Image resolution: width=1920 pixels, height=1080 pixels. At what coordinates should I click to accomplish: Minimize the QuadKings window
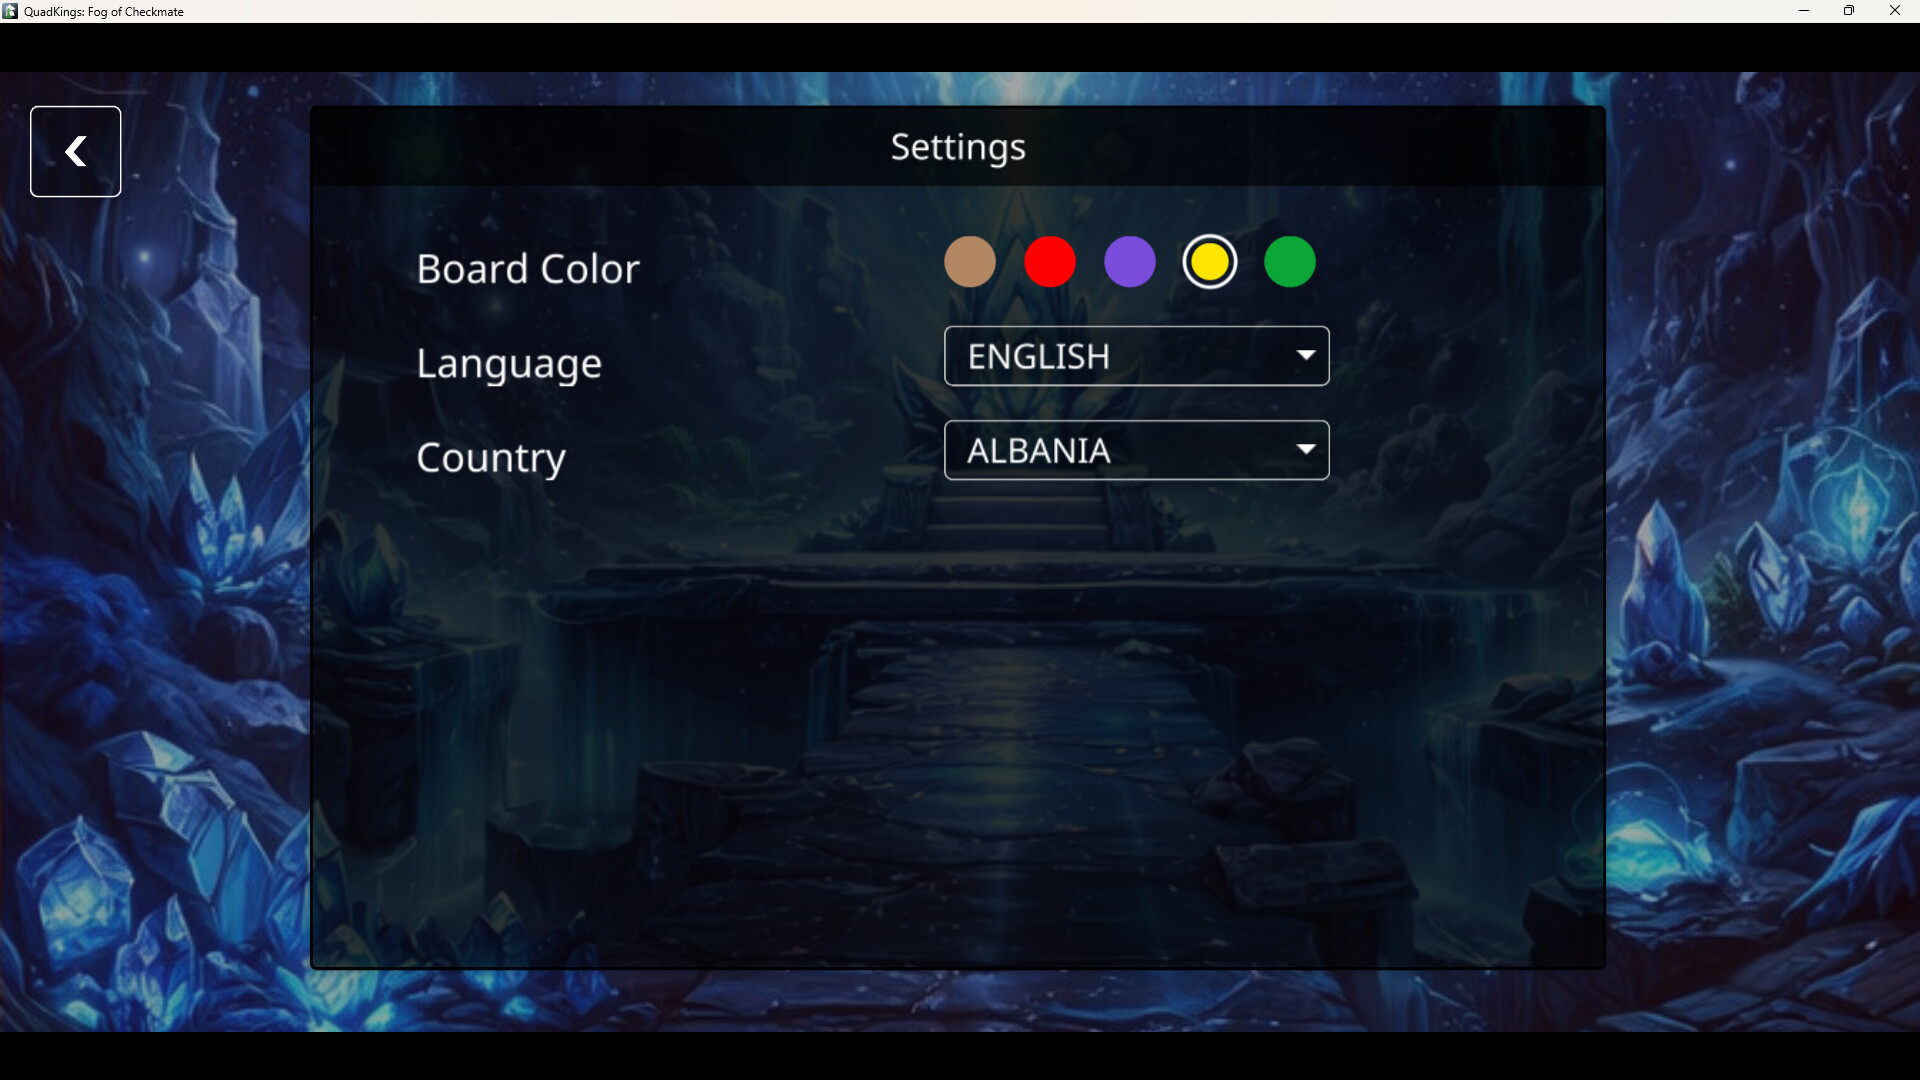point(1803,11)
